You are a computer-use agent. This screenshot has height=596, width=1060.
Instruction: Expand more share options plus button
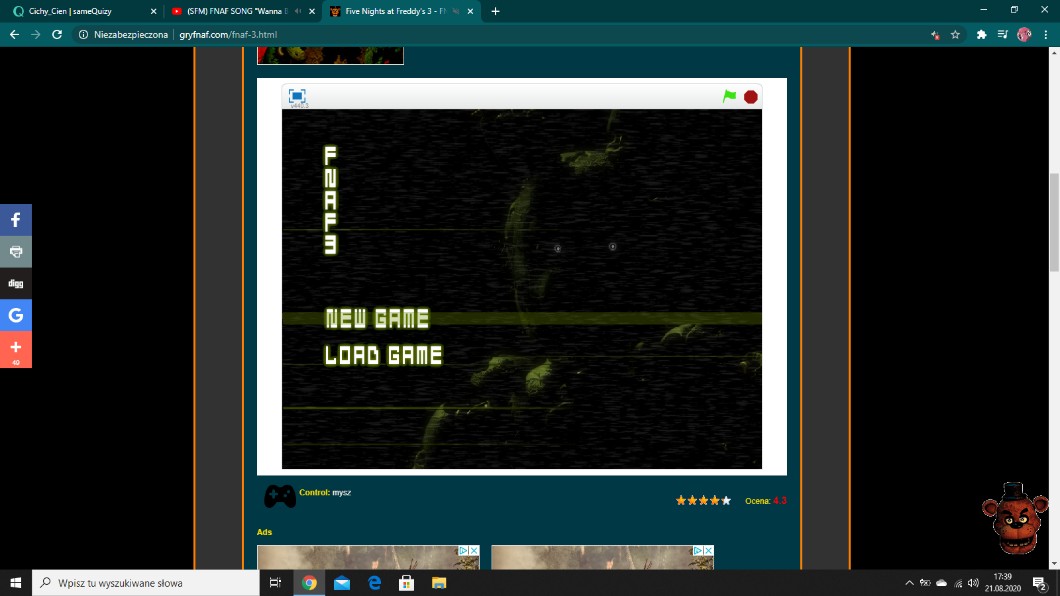click(16, 348)
